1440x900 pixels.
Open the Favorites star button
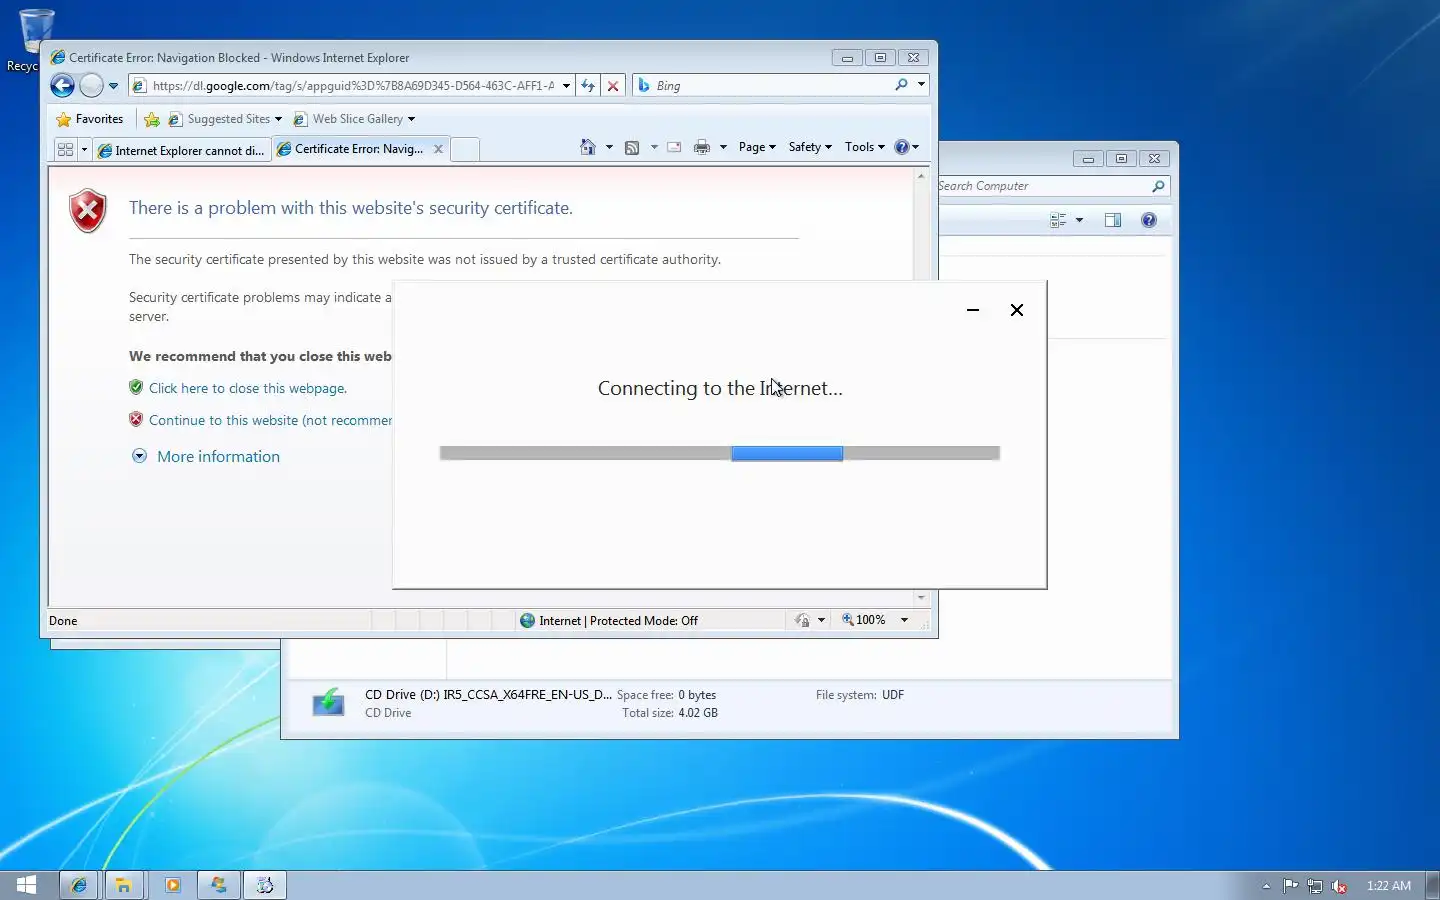[90, 119]
